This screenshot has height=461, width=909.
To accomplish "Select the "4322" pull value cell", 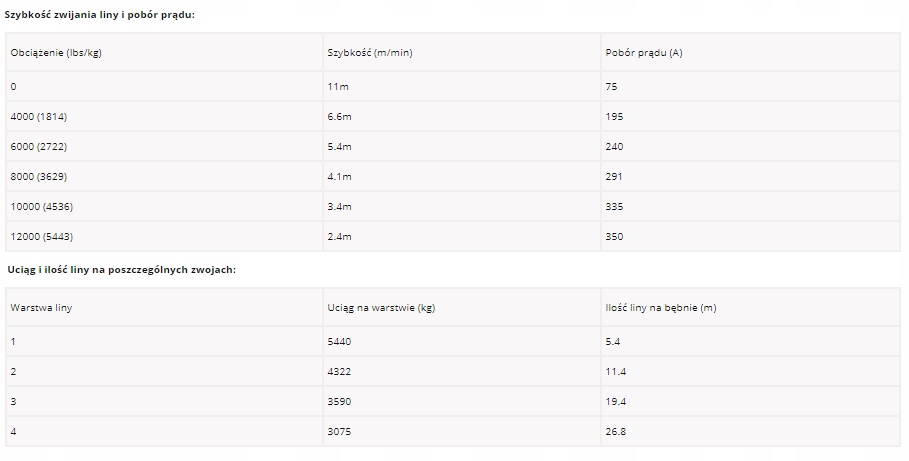I will click(339, 372).
